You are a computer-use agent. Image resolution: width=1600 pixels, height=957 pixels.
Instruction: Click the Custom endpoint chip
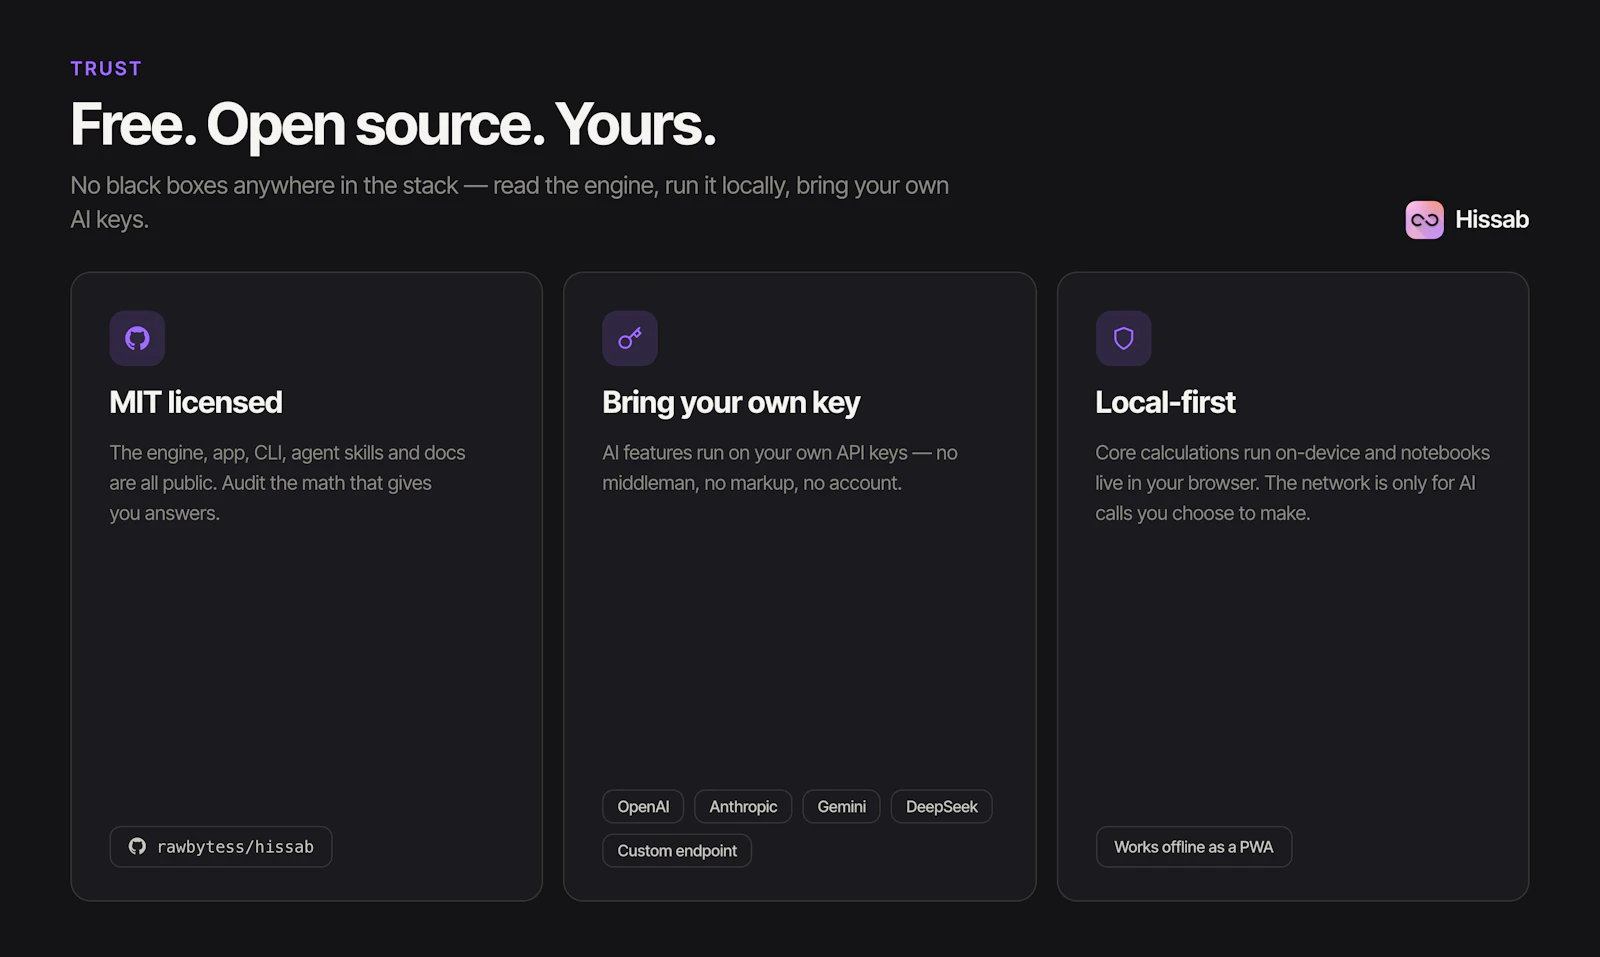click(677, 850)
